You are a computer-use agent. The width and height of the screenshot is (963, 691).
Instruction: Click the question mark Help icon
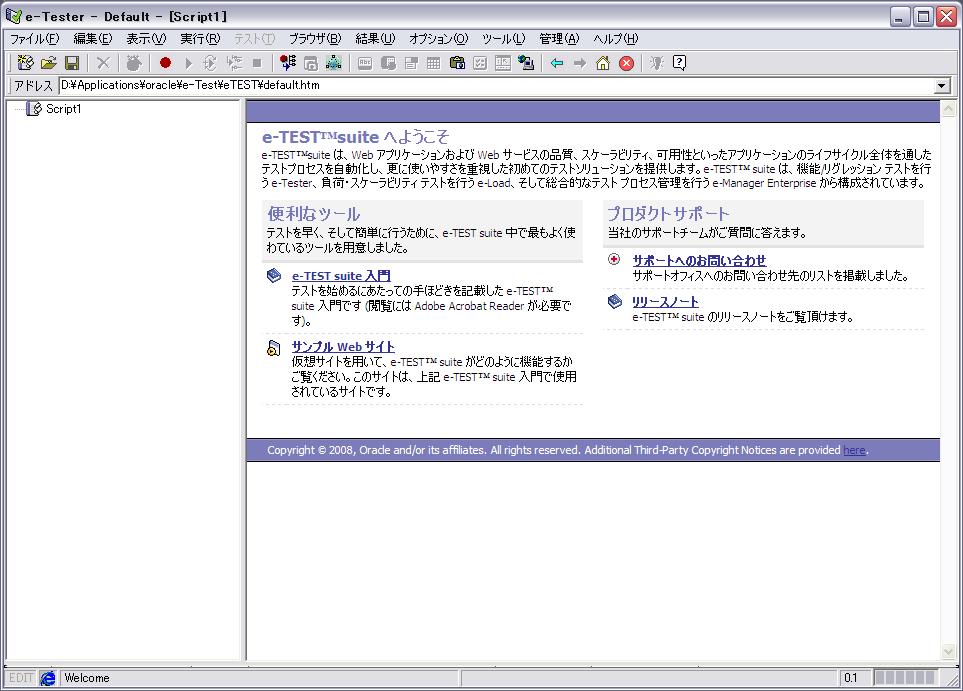(679, 63)
